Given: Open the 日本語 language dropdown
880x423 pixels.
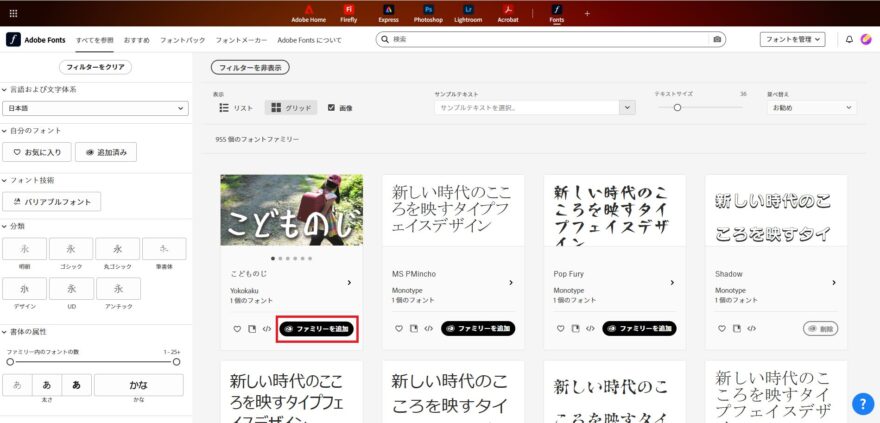Looking at the screenshot, I should tap(95, 108).
